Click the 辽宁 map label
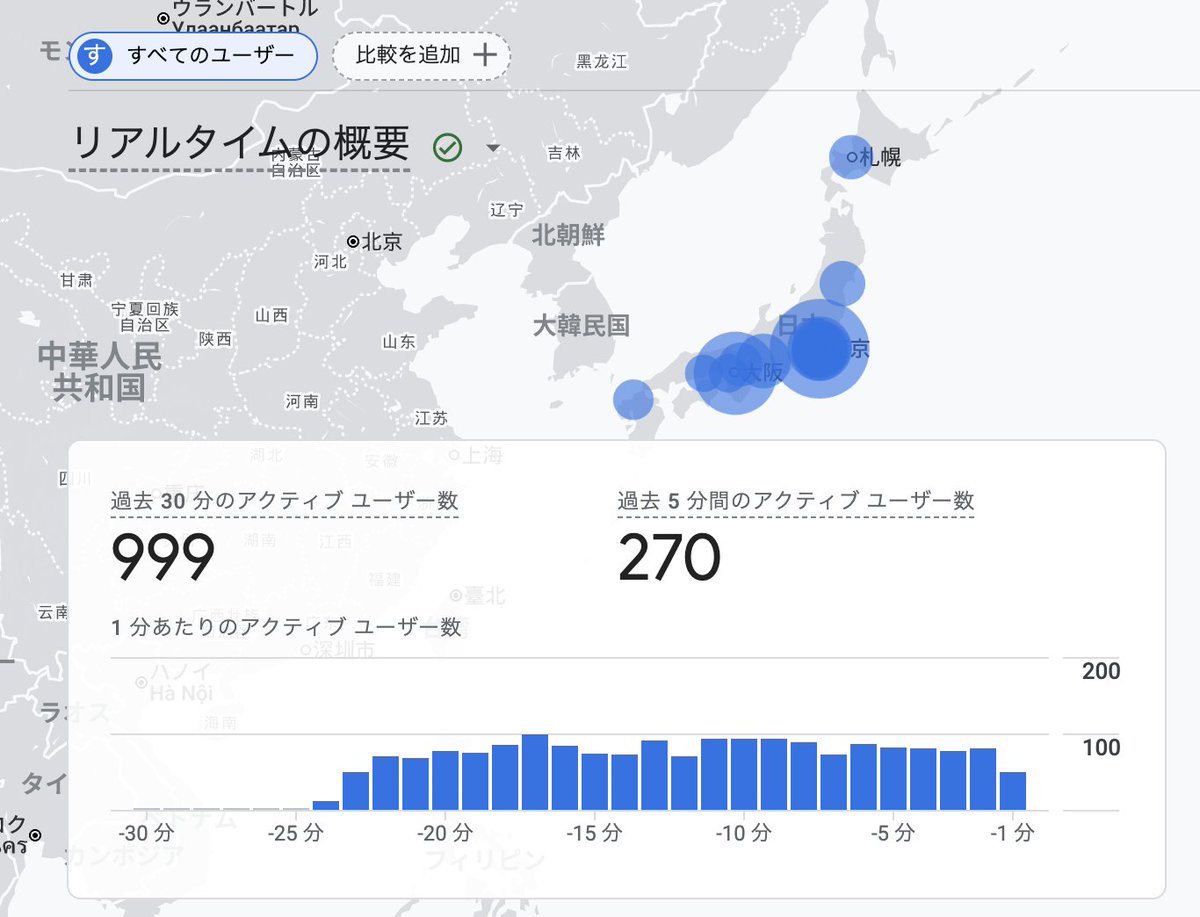This screenshot has height=917, width=1200. pos(507,210)
